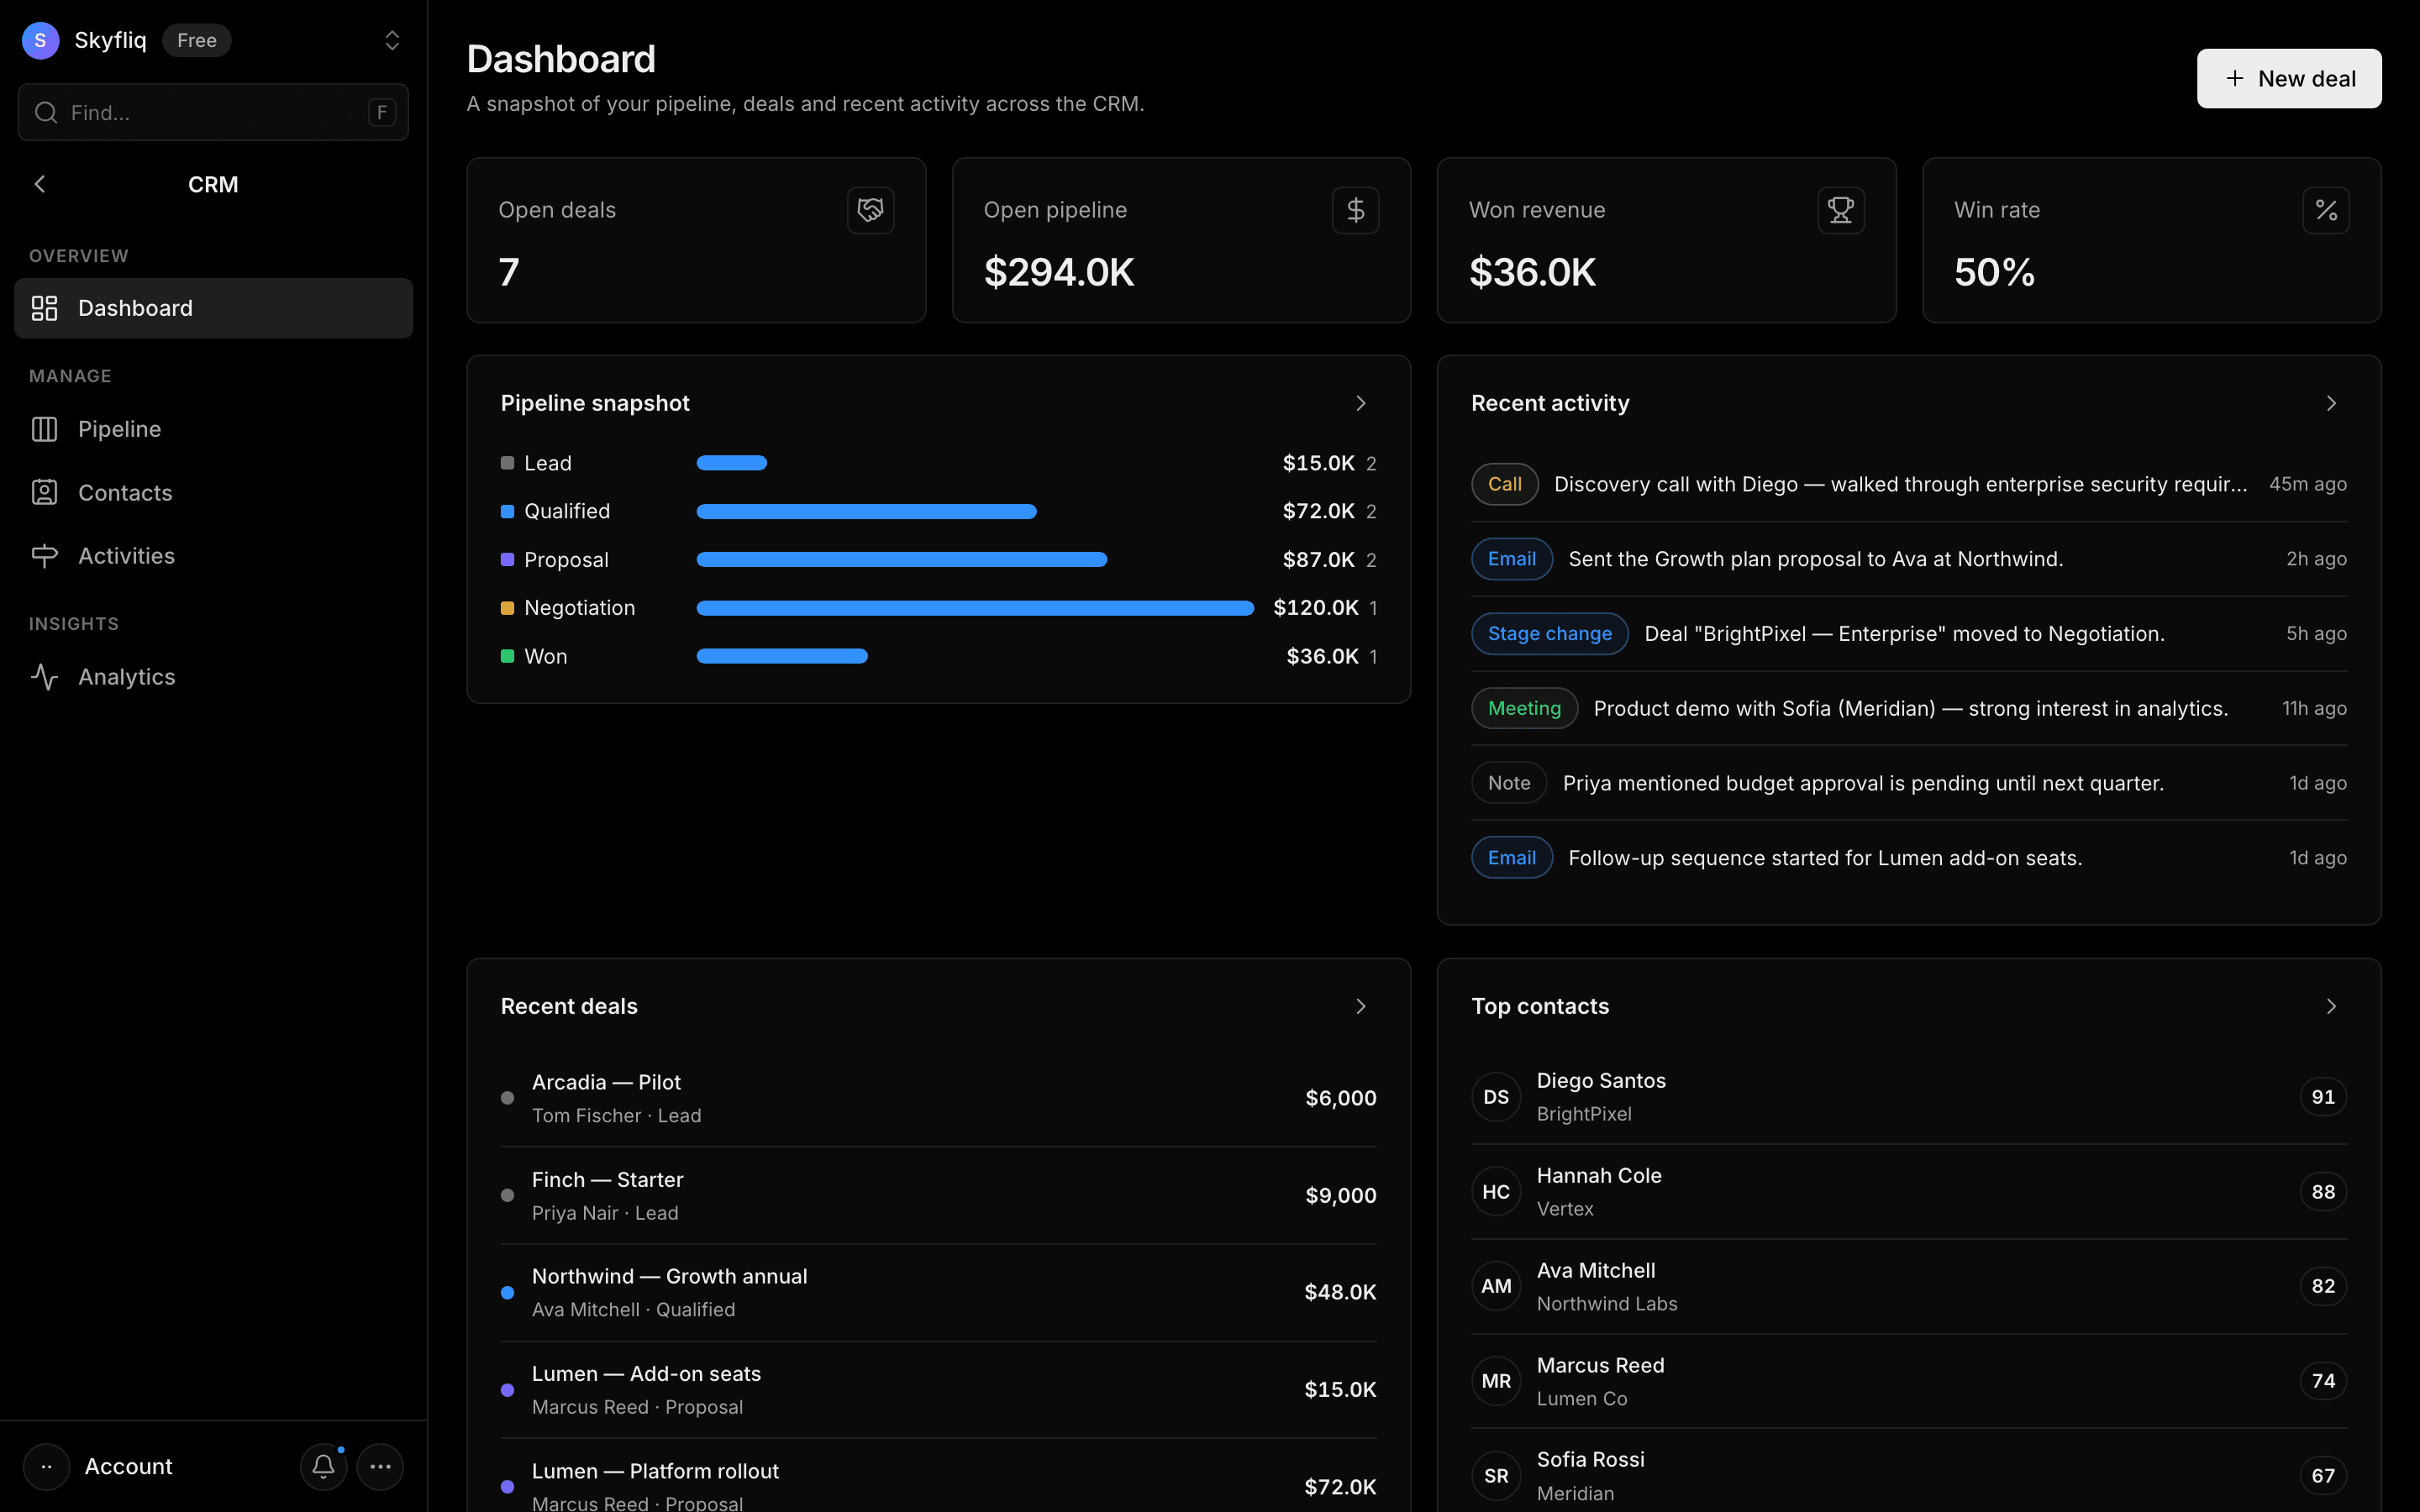The width and height of the screenshot is (2420, 1512).
Task: Click the Call activity tag
Action: tap(1504, 484)
